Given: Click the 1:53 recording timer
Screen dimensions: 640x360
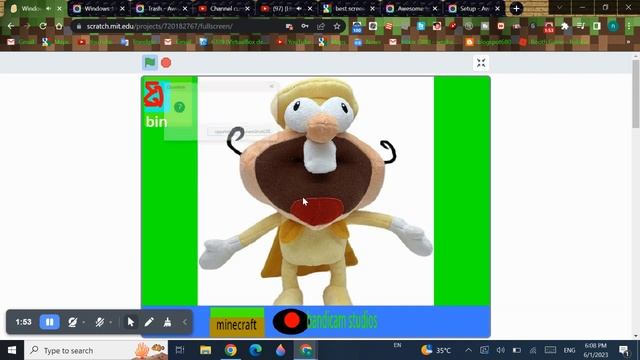Looking at the screenshot, I should (x=23, y=322).
